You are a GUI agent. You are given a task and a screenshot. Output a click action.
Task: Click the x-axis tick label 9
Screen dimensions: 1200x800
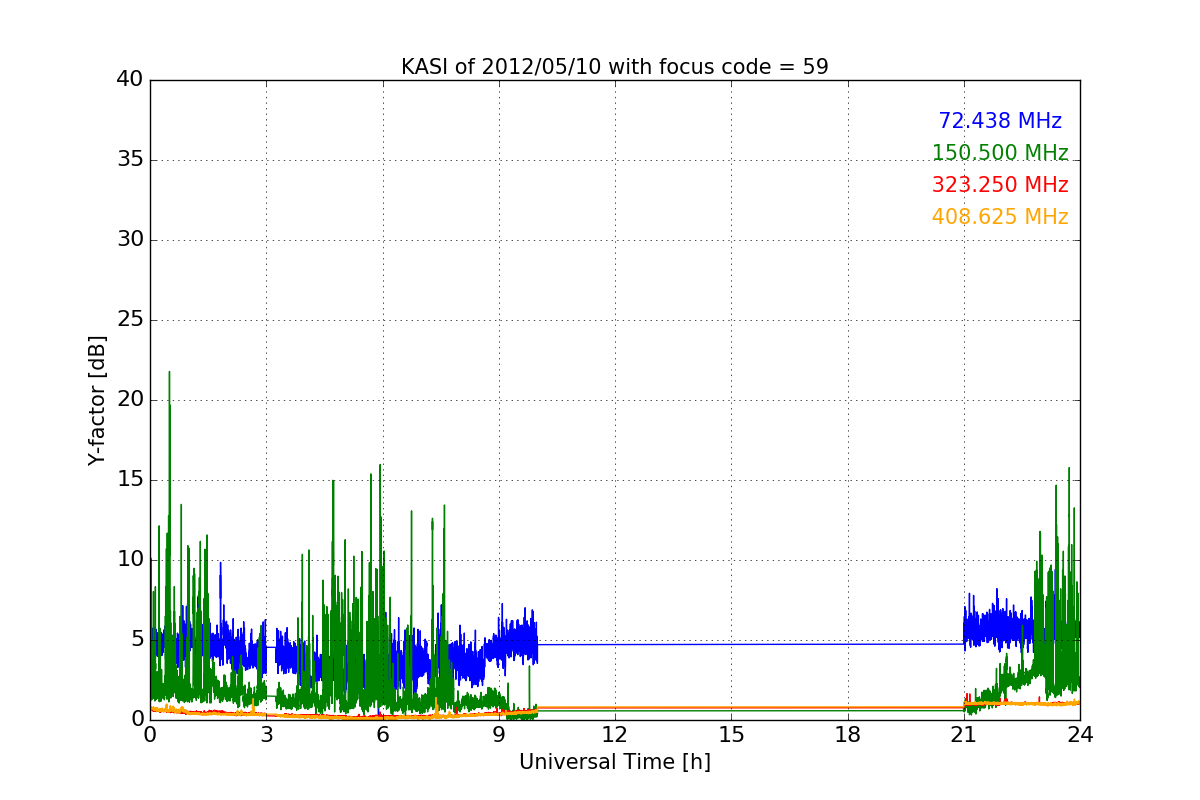click(498, 735)
